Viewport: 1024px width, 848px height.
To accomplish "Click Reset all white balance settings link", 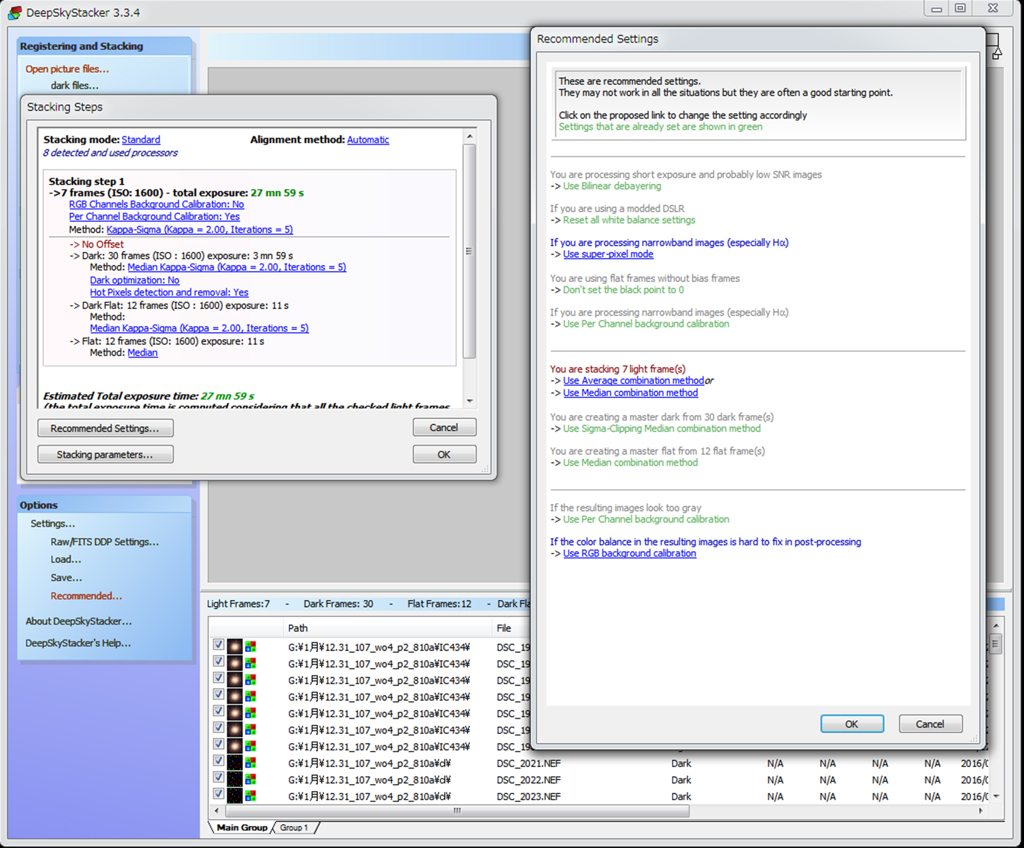I will (629, 220).
